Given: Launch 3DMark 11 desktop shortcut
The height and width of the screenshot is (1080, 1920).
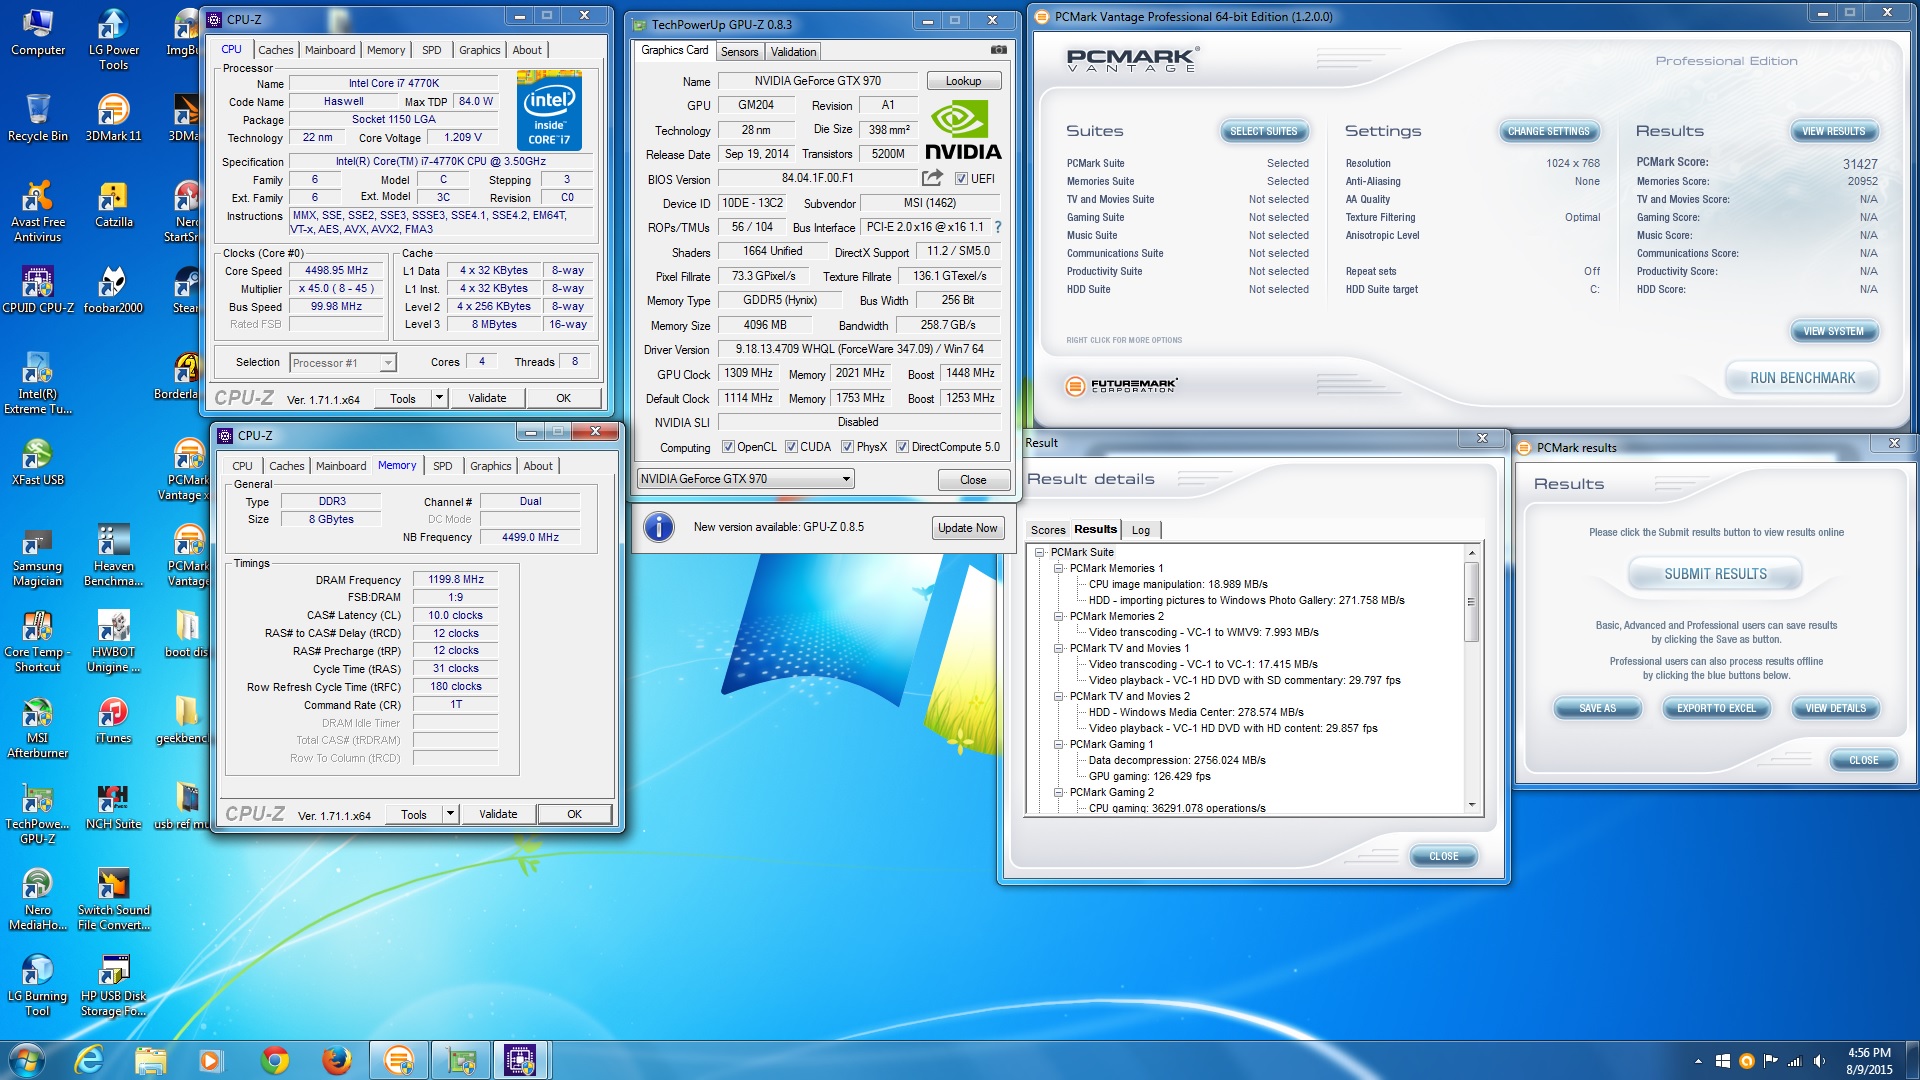Looking at the screenshot, I should pyautogui.click(x=113, y=118).
